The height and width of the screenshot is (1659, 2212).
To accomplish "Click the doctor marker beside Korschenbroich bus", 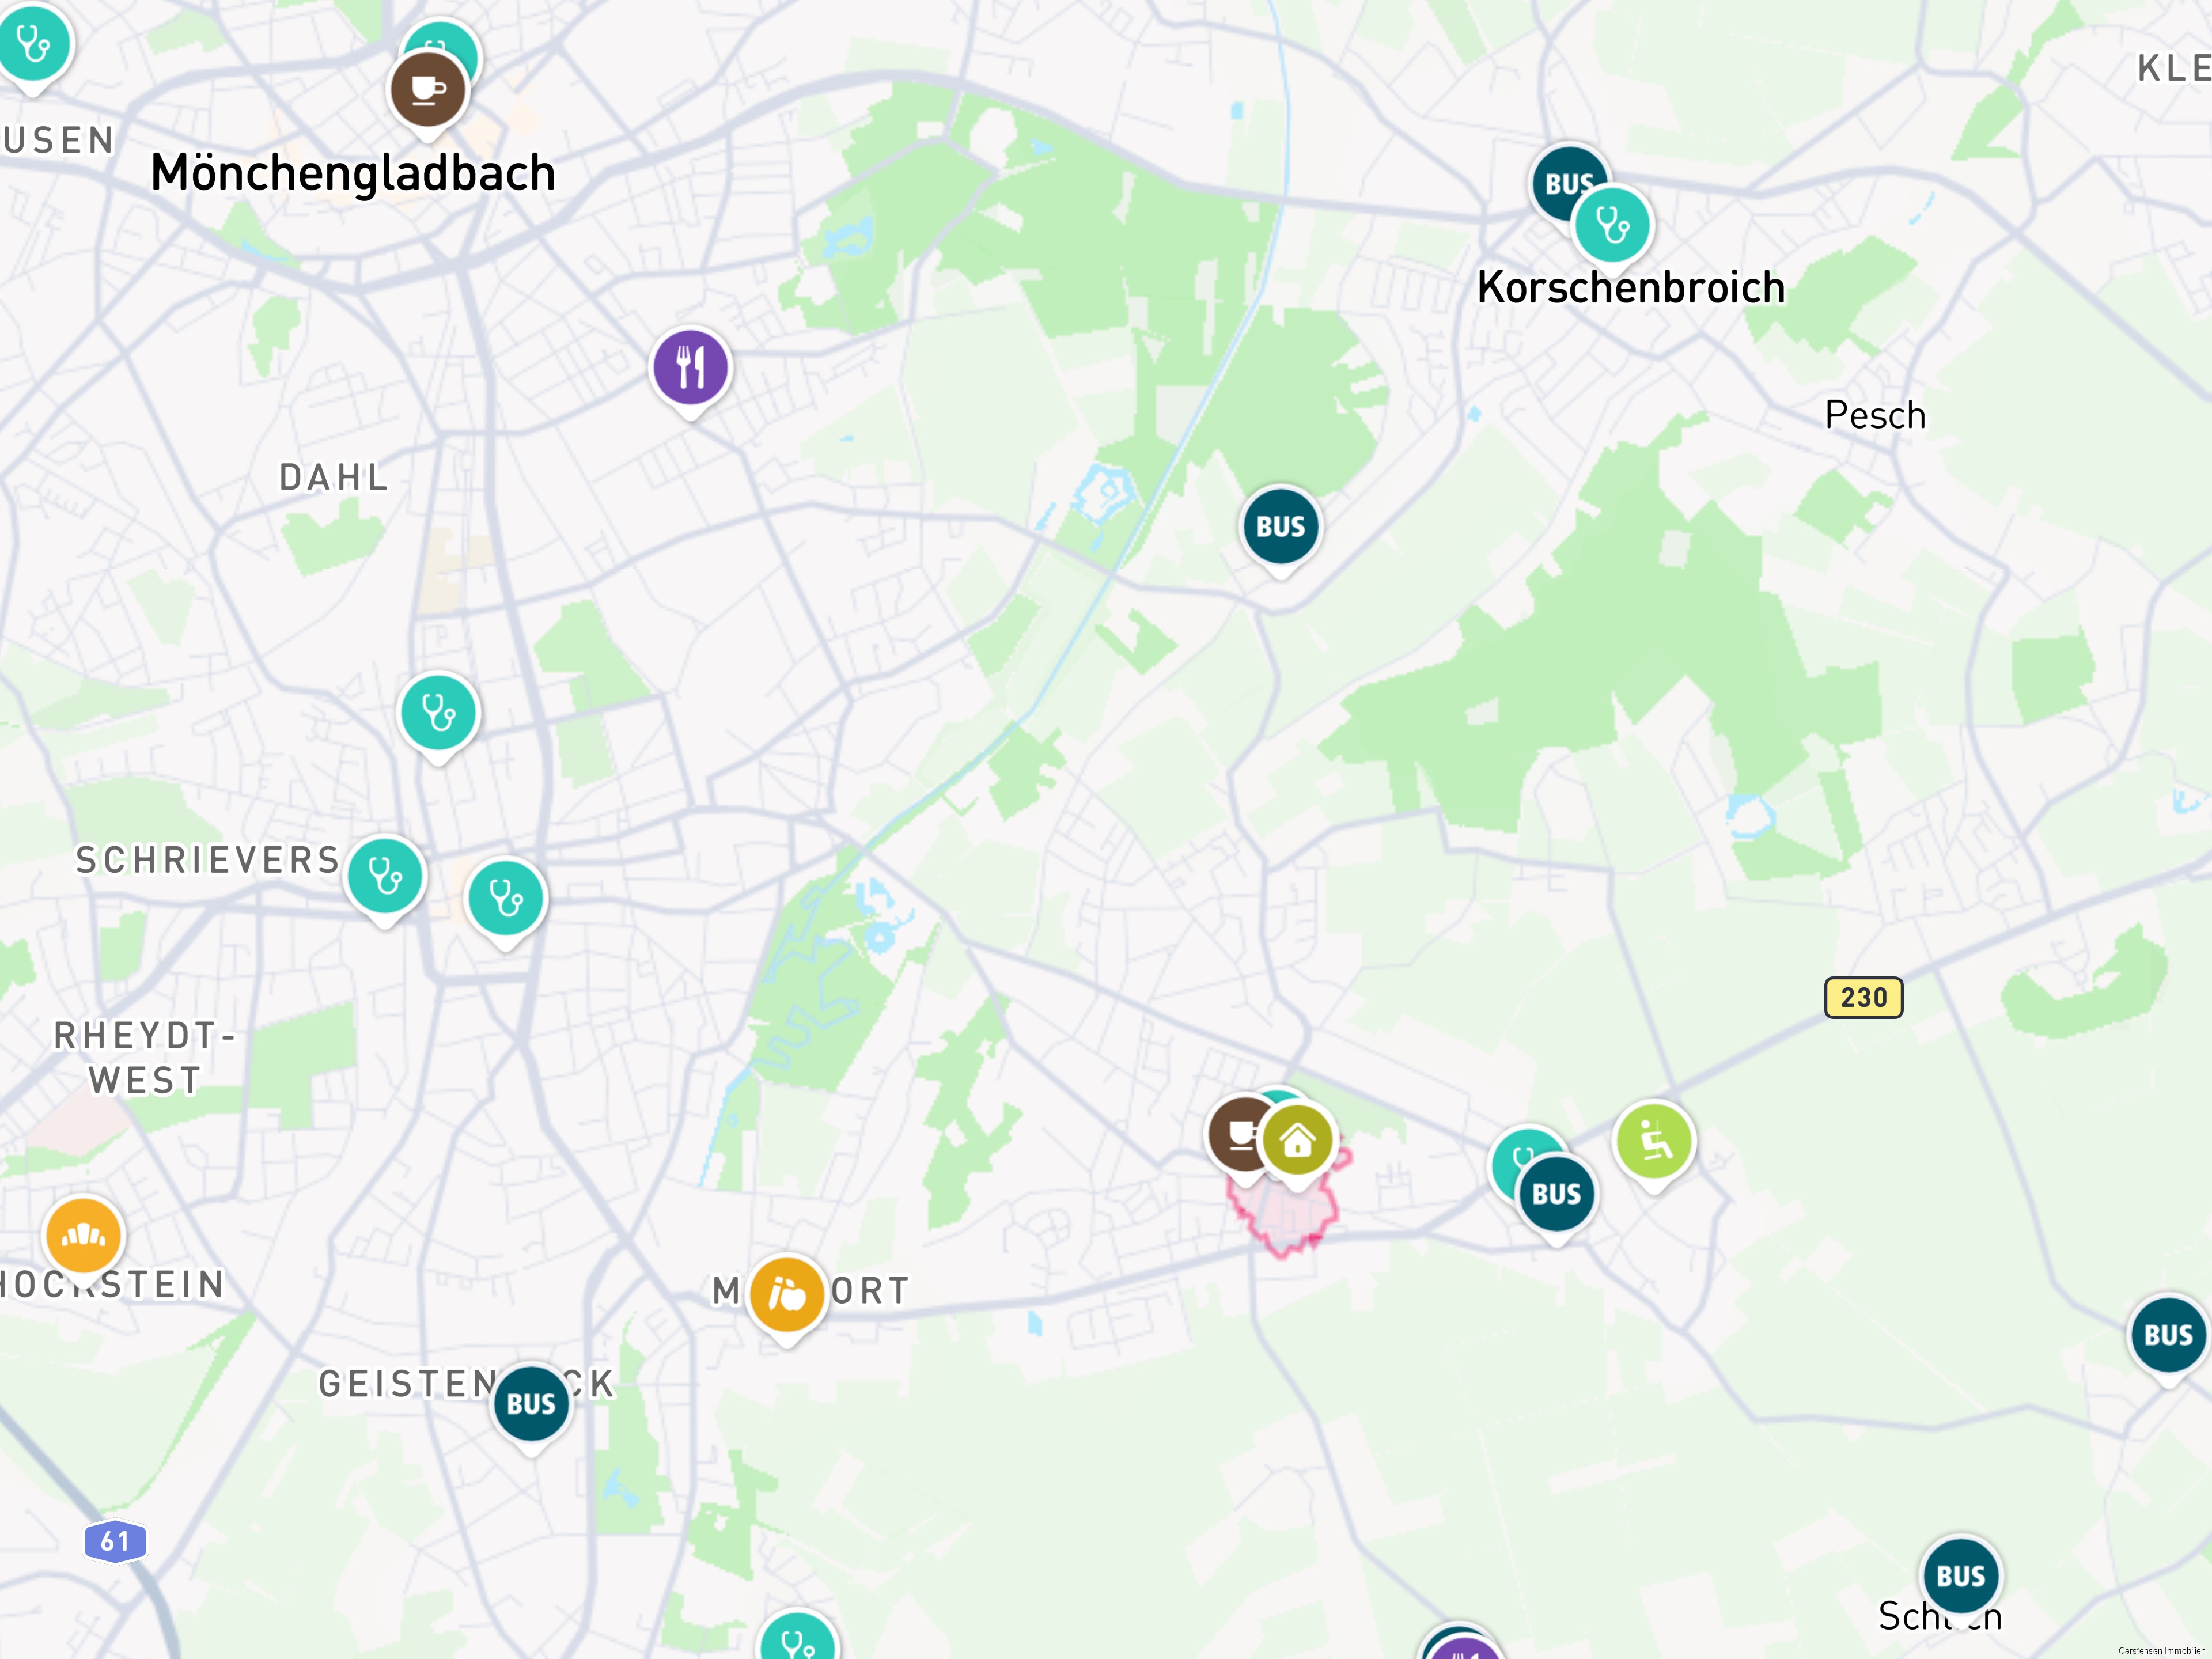I will point(1612,225).
